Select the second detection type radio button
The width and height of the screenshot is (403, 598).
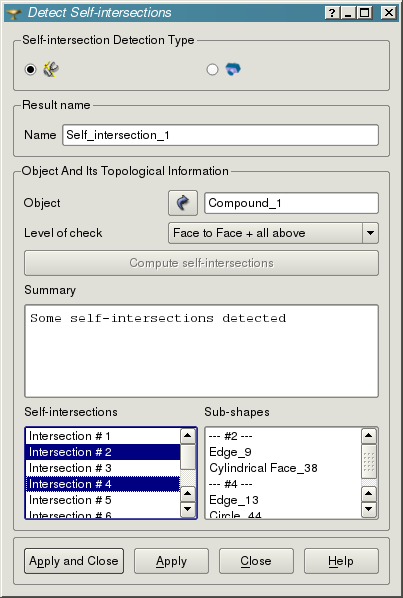[212, 69]
